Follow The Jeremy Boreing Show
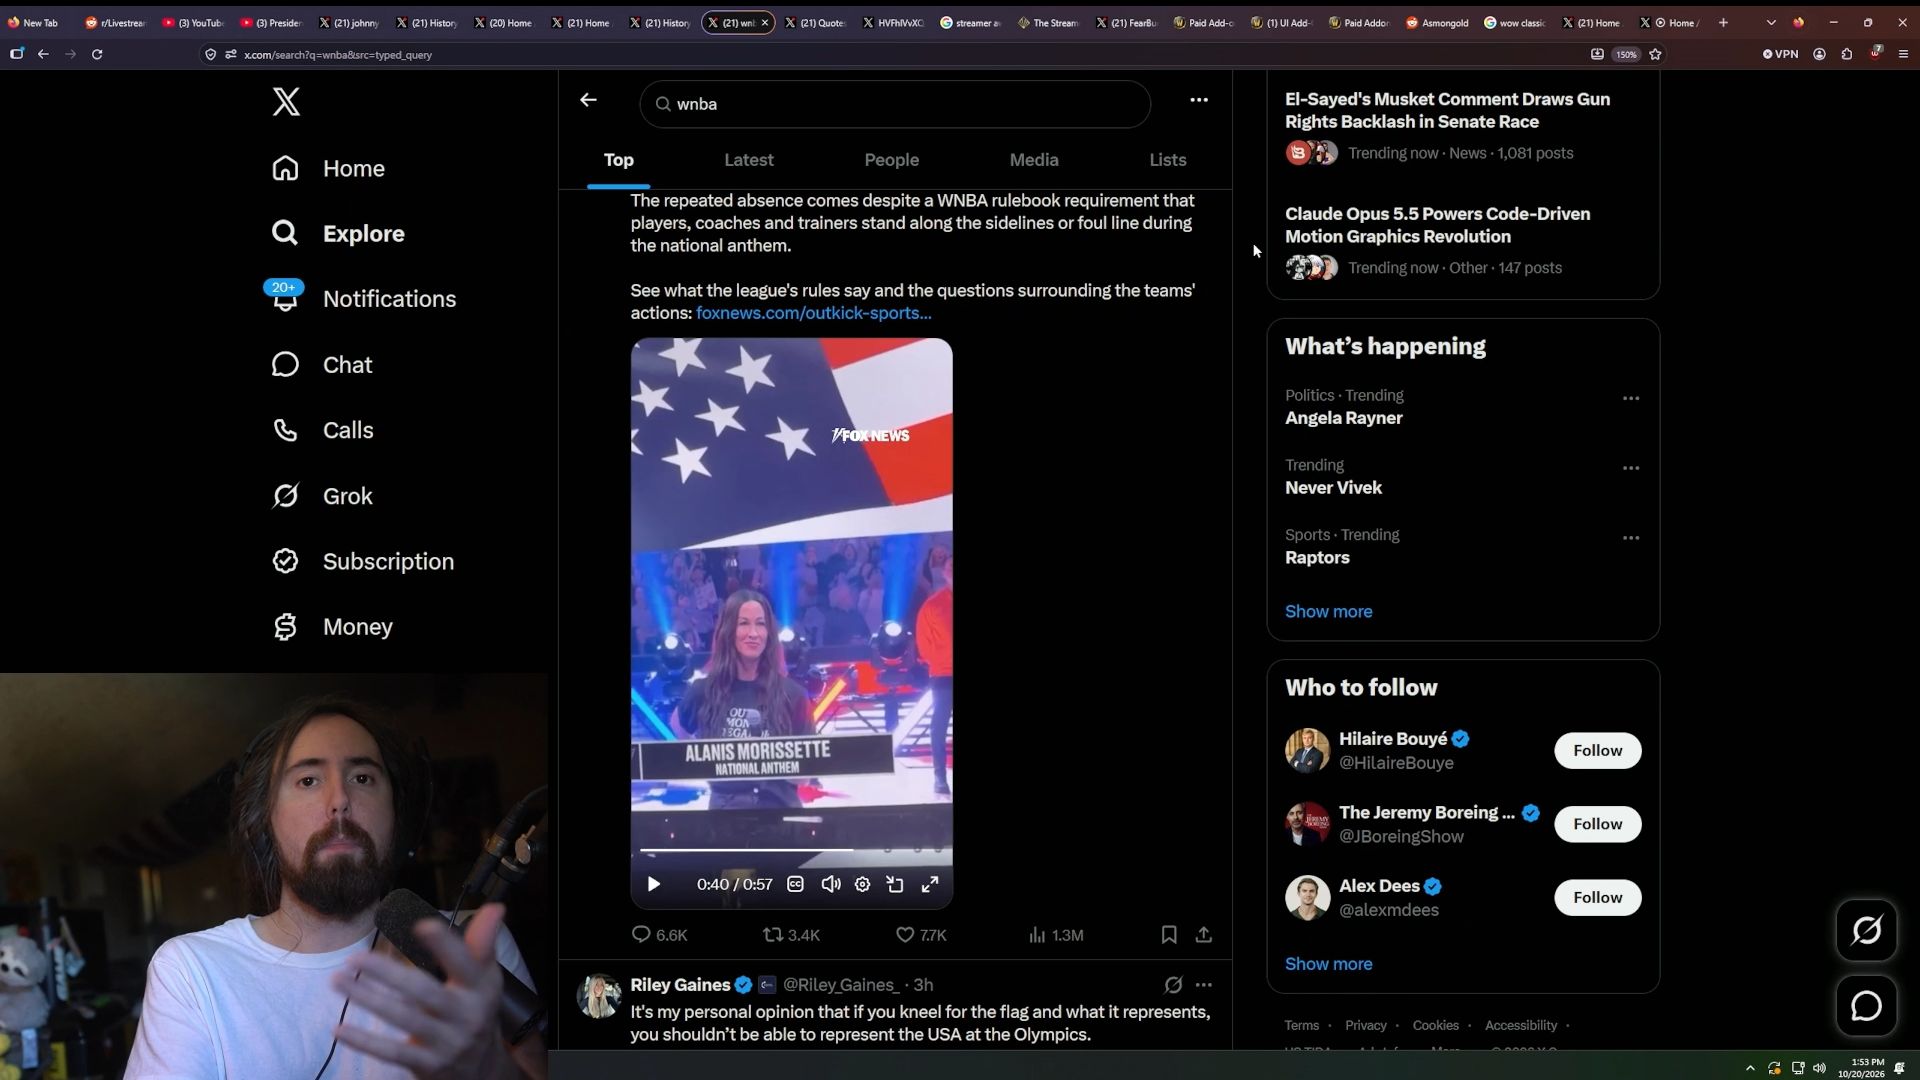This screenshot has width=1920, height=1080. 1597,824
